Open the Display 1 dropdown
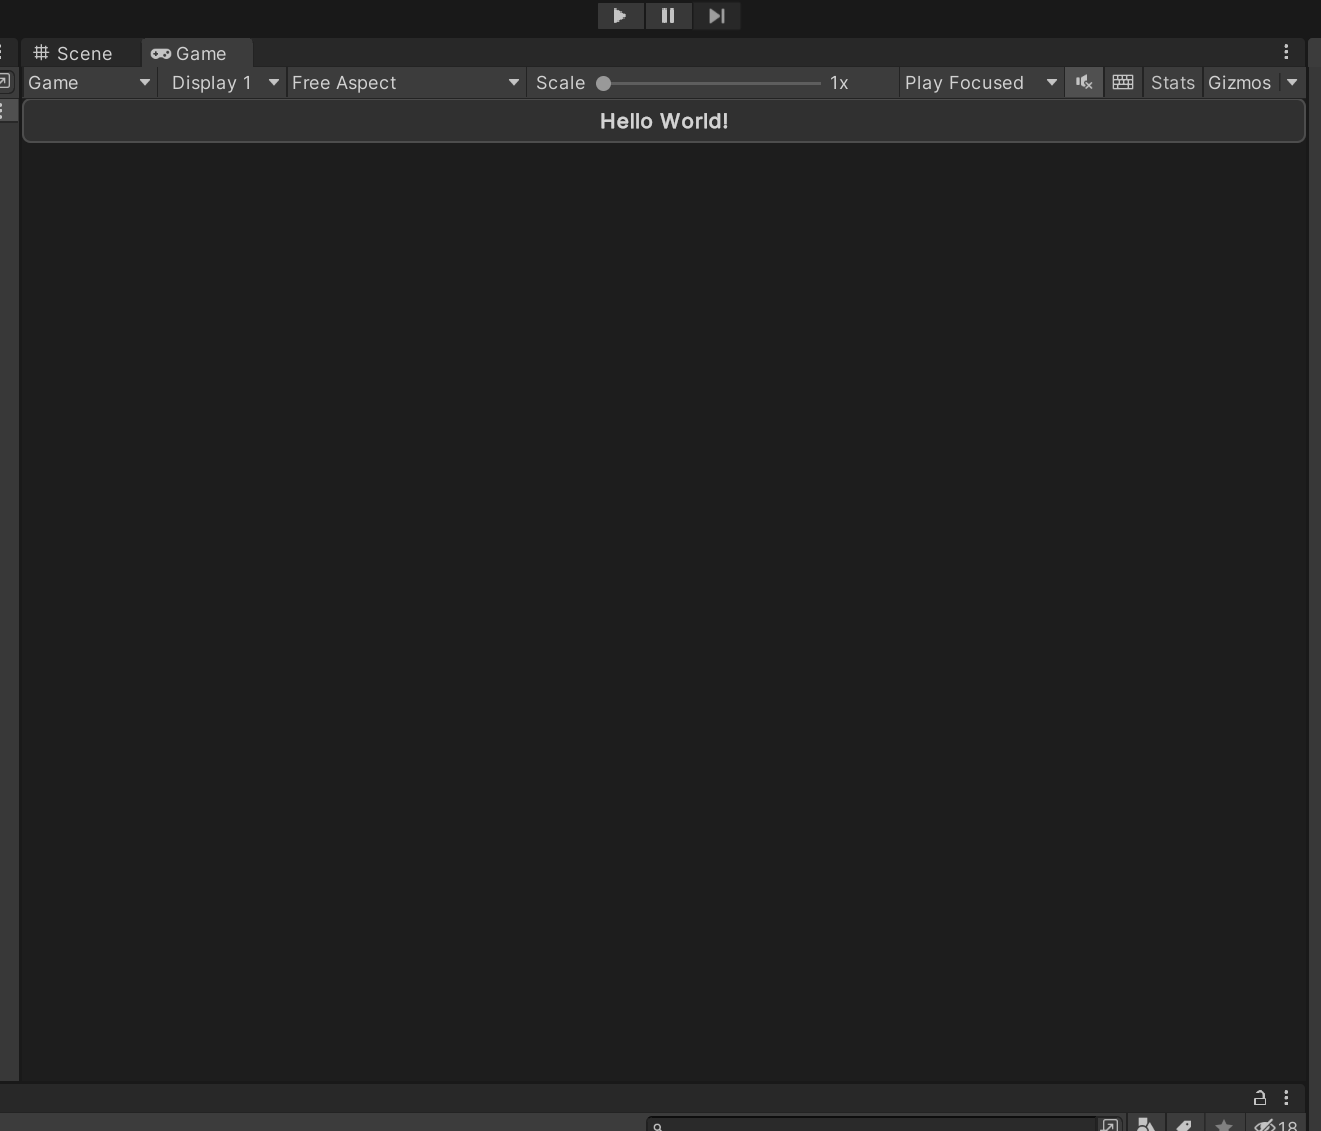1321x1131 pixels. [222, 82]
